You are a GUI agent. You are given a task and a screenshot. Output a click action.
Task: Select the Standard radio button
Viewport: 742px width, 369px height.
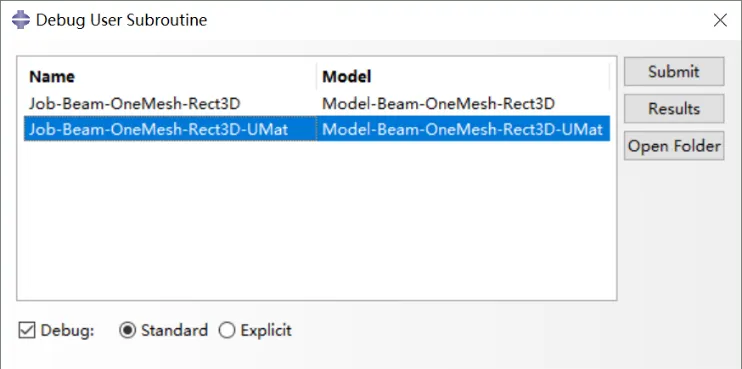pyautogui.click(x=127, y=330)
